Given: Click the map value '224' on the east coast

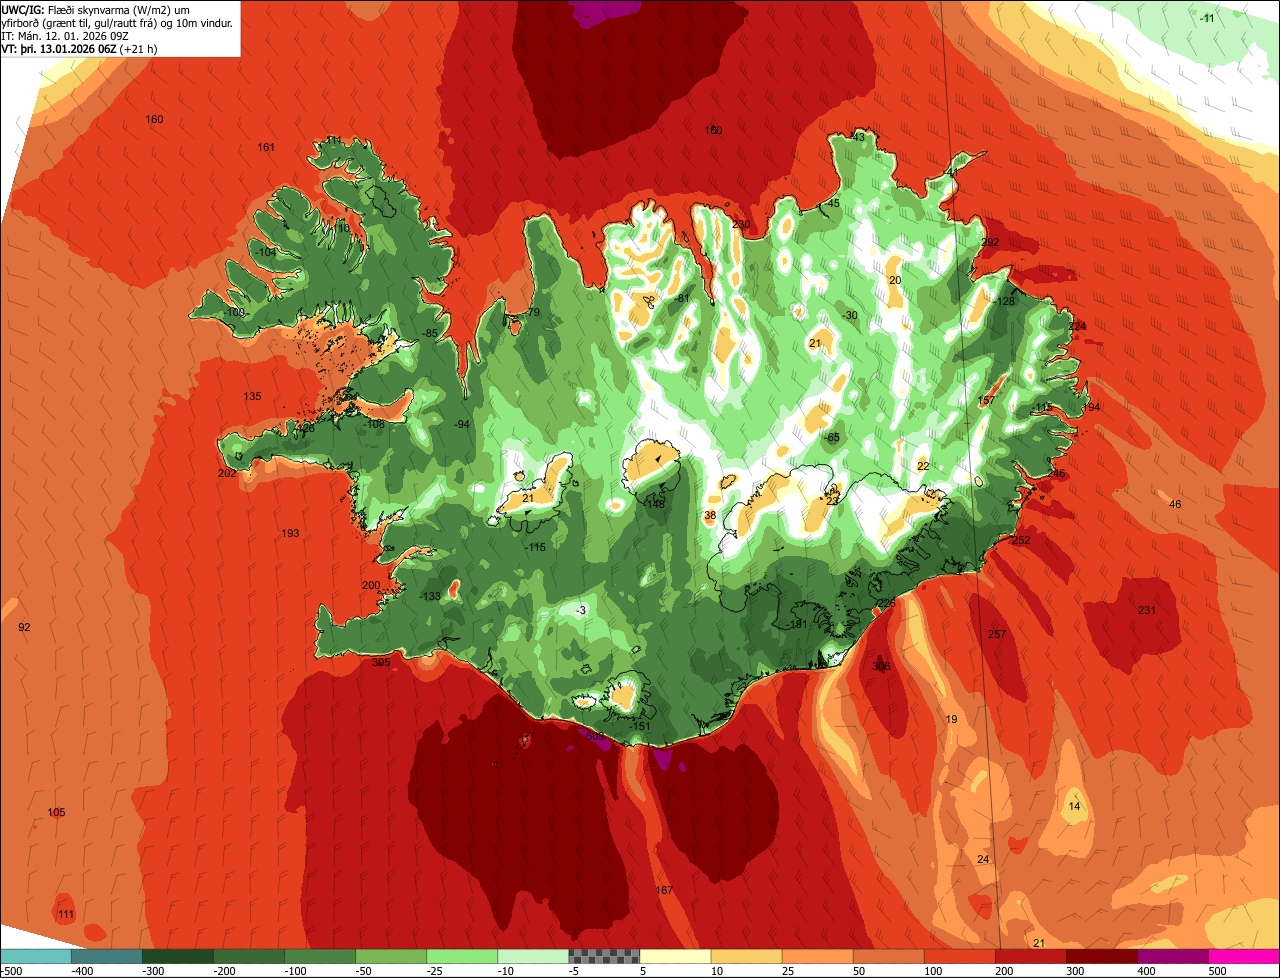Looking at the screenshot, I should 1077,326.
